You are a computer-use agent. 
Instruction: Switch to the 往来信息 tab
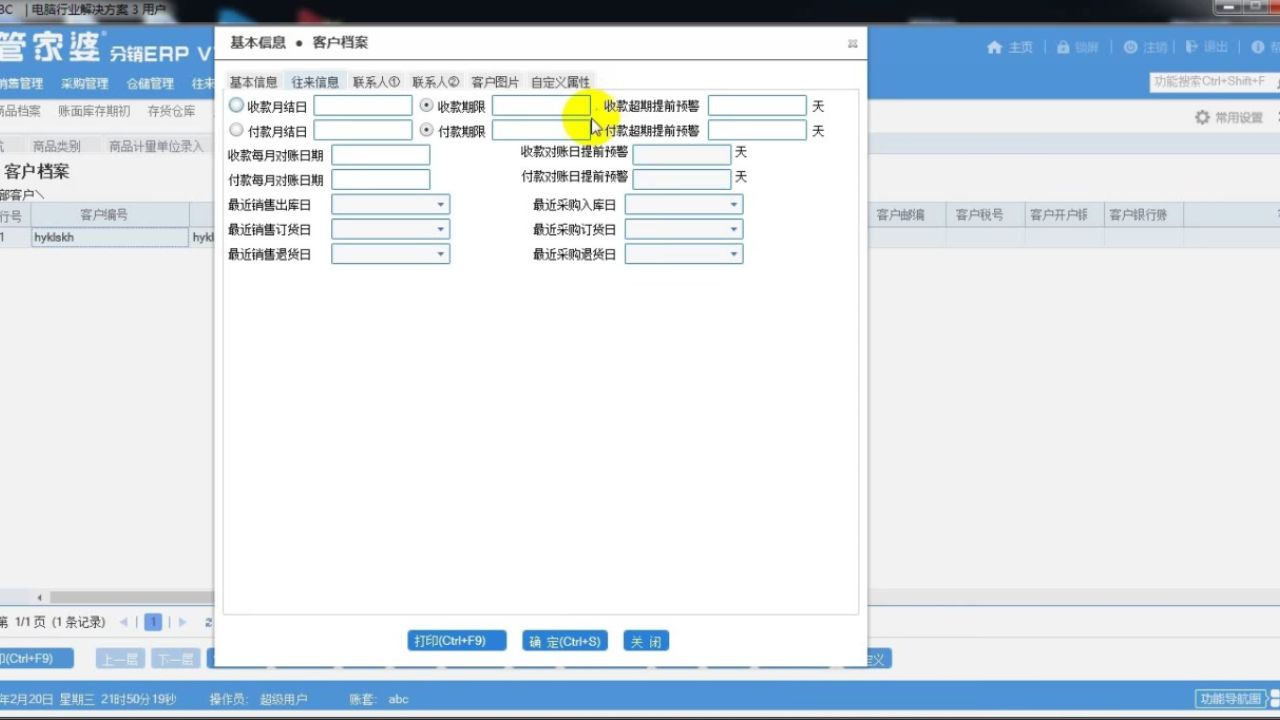315,82
